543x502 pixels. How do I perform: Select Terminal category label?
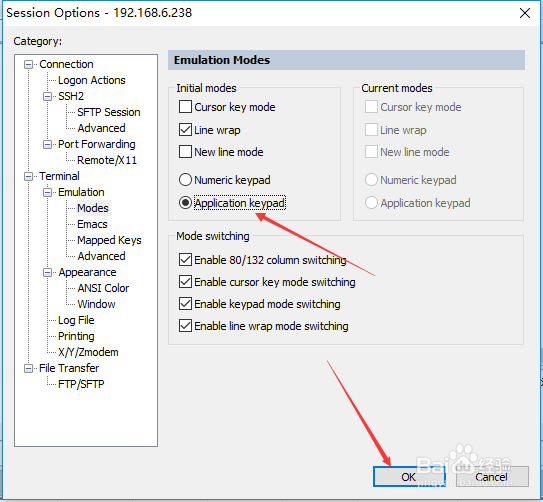pyautogui.click(x=59, y=176)
